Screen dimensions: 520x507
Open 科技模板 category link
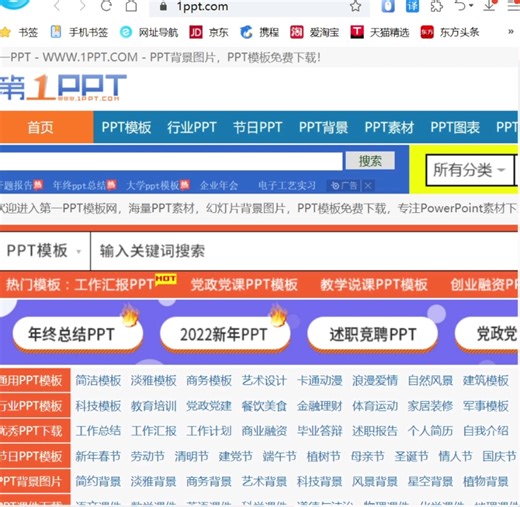(x=98, y=406)
